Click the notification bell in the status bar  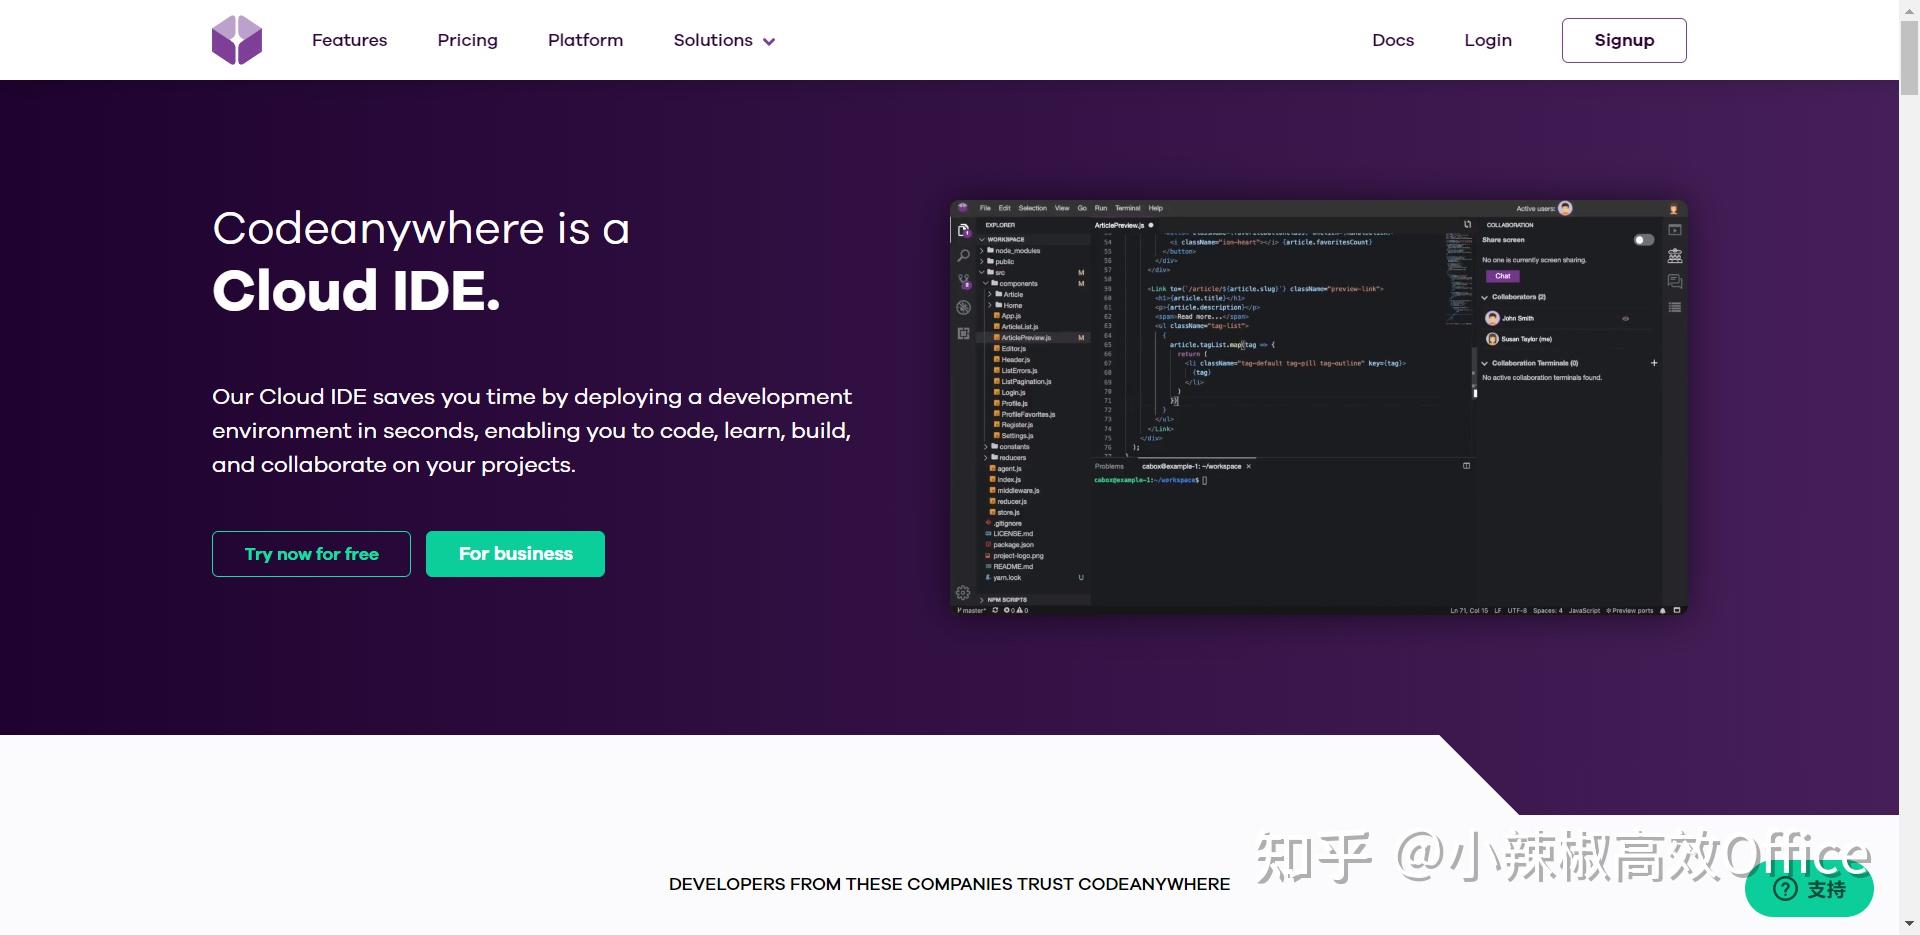click(x=1662, y=610)
